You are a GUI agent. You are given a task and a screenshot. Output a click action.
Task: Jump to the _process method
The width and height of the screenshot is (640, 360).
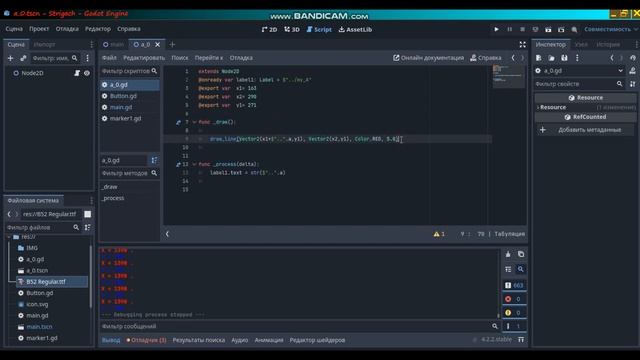(113, 198)
